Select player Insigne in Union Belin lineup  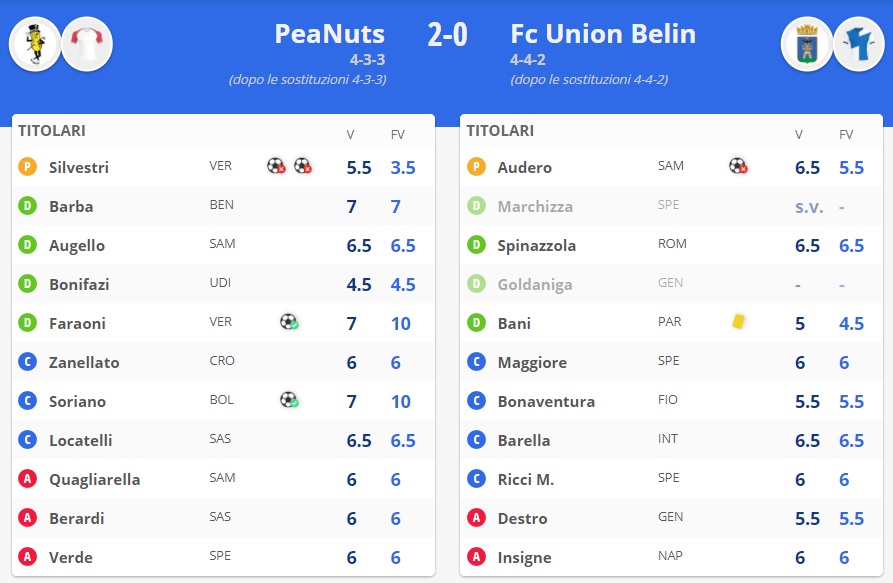point(525,557)
